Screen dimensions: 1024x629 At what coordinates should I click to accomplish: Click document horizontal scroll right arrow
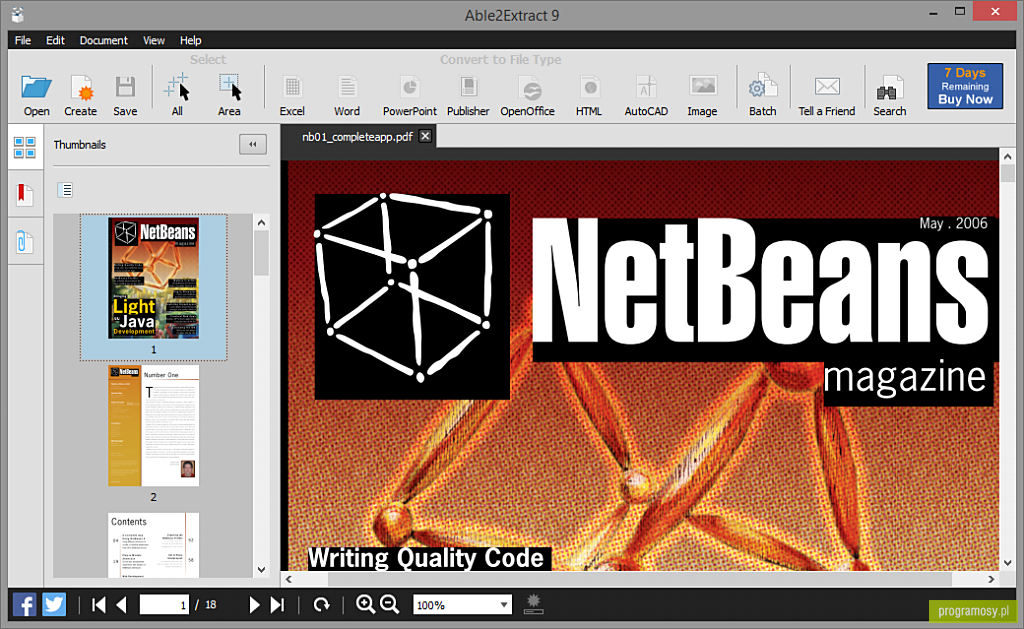[991, 579]
